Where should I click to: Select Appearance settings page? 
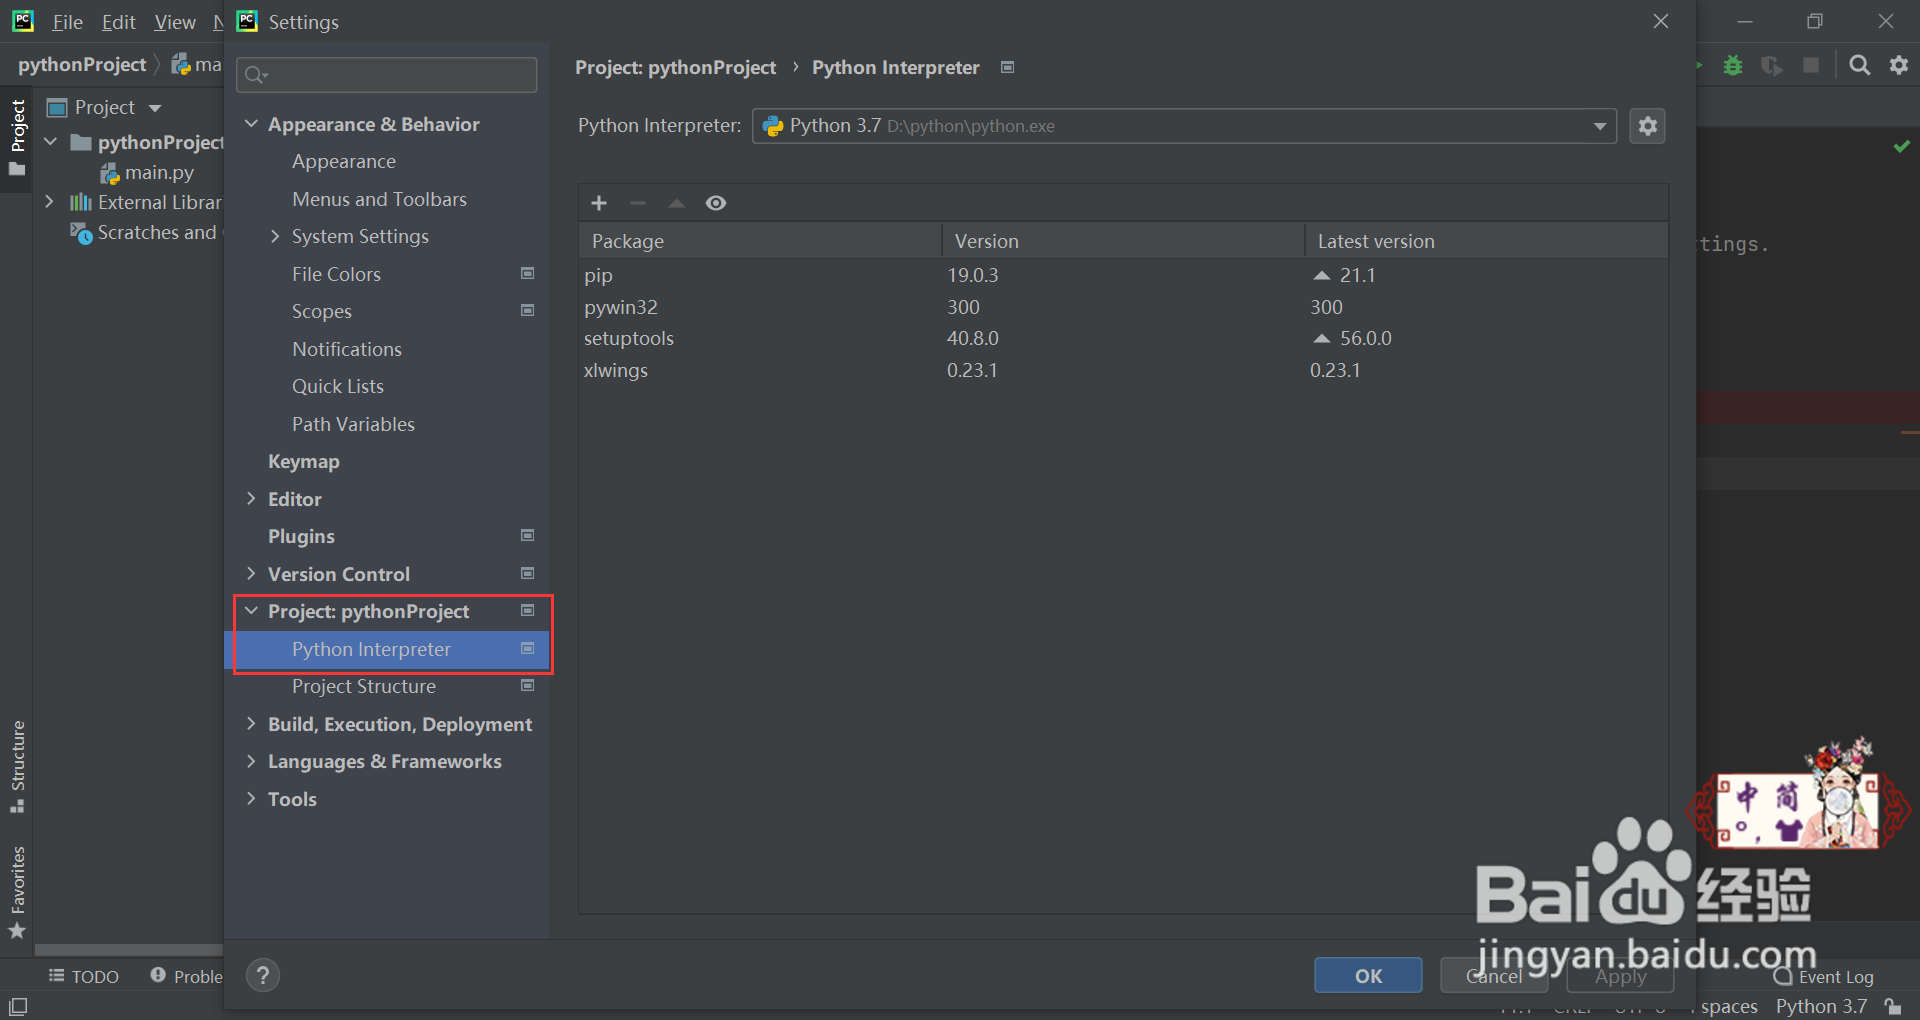(344, 161)
